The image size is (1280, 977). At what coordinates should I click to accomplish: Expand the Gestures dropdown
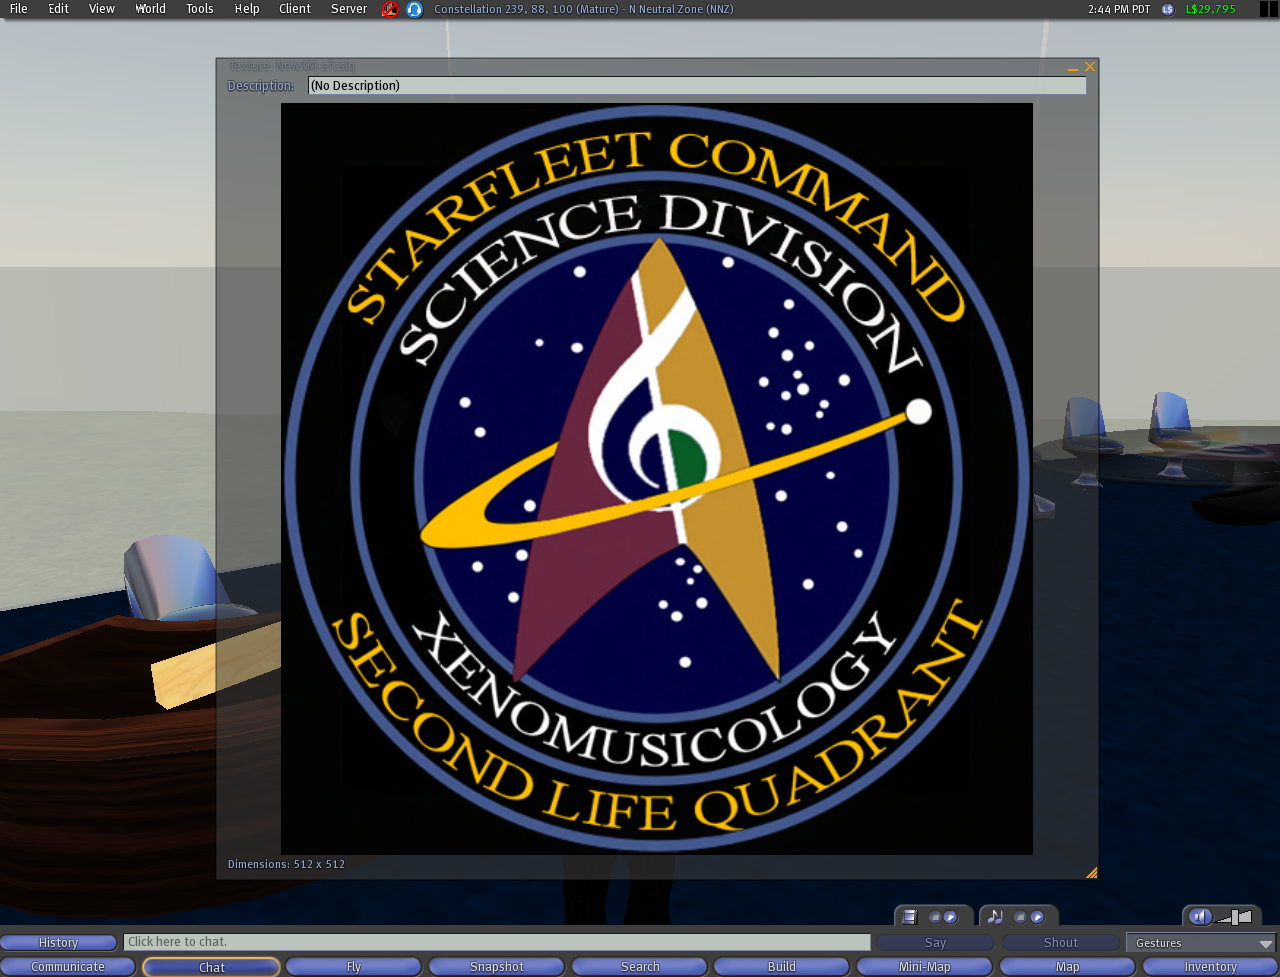click(1202, 943)
